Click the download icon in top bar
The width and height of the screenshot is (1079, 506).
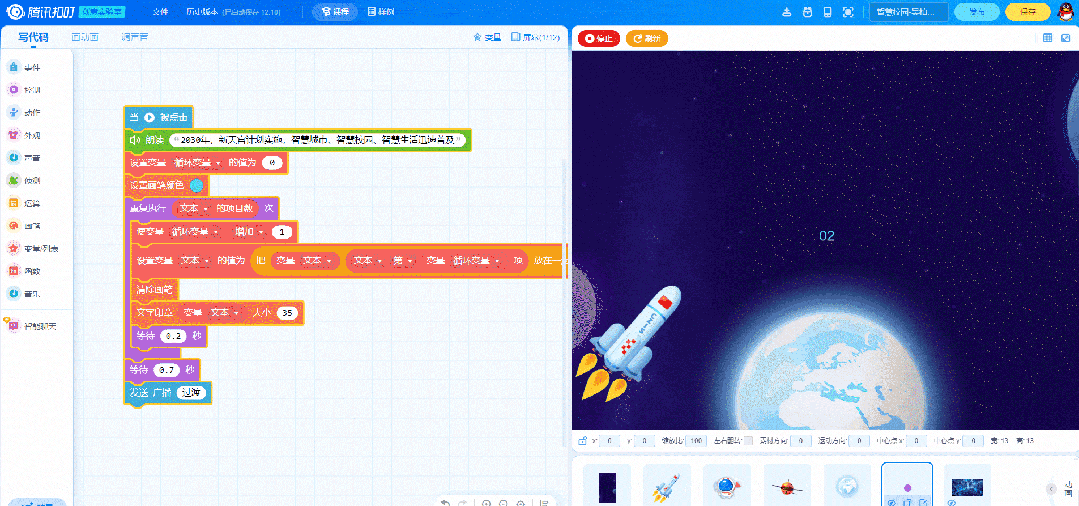[x=788, y=12]
